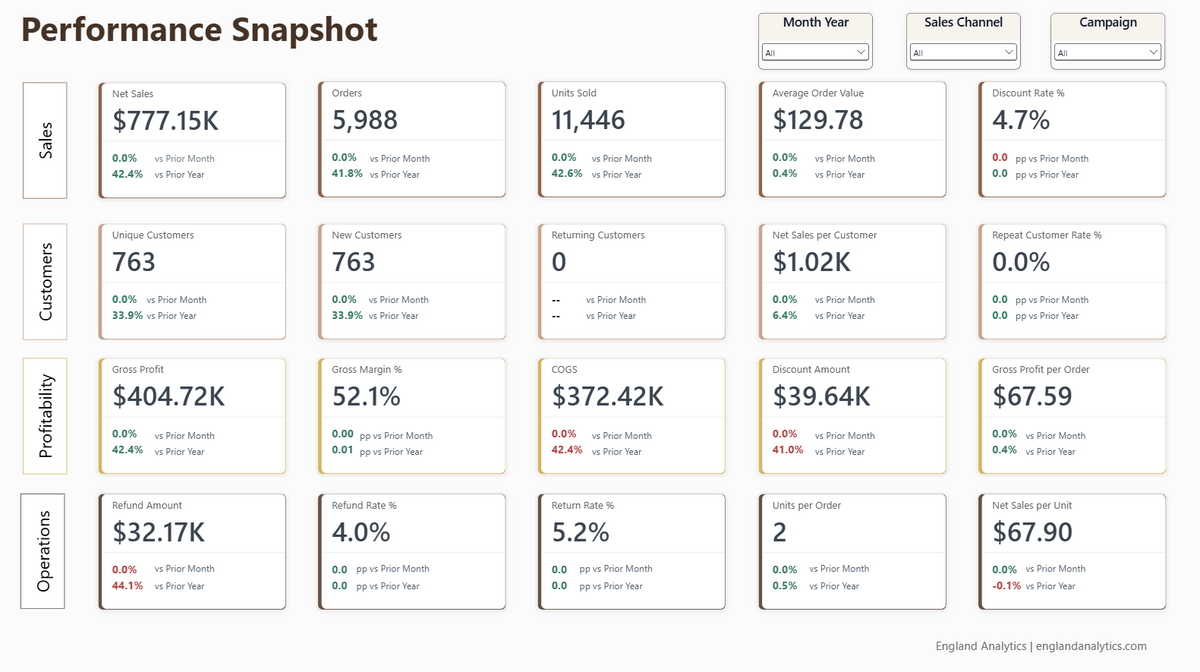Click Refund Amount 44.1% vs Prior Year

pos(158,586)
